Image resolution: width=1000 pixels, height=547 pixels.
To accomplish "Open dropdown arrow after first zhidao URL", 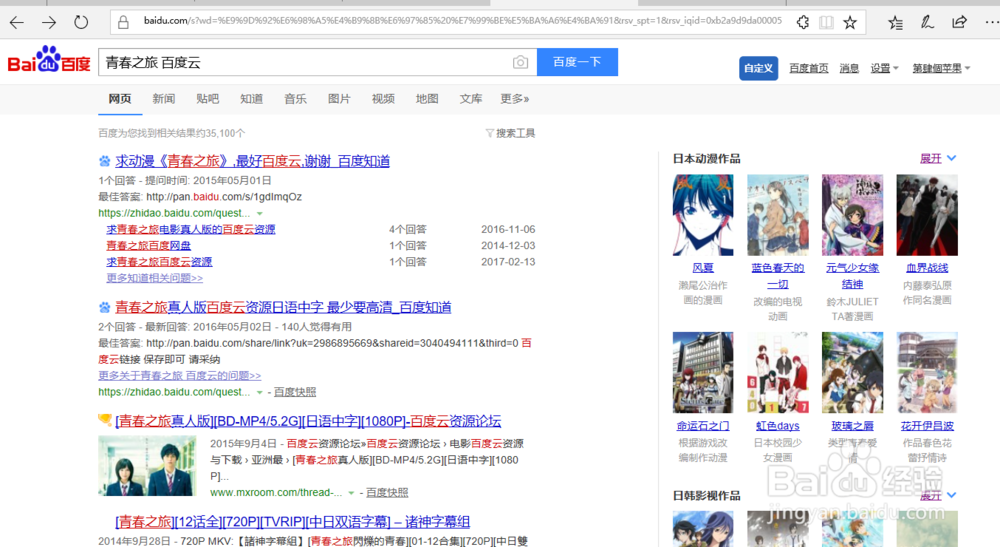I will 260,214.
